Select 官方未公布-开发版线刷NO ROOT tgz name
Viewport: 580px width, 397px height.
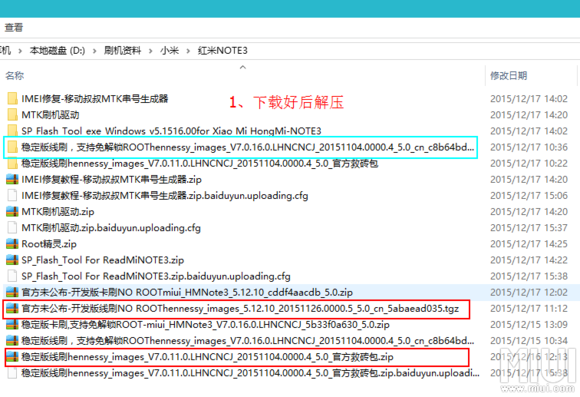[240, 308]
